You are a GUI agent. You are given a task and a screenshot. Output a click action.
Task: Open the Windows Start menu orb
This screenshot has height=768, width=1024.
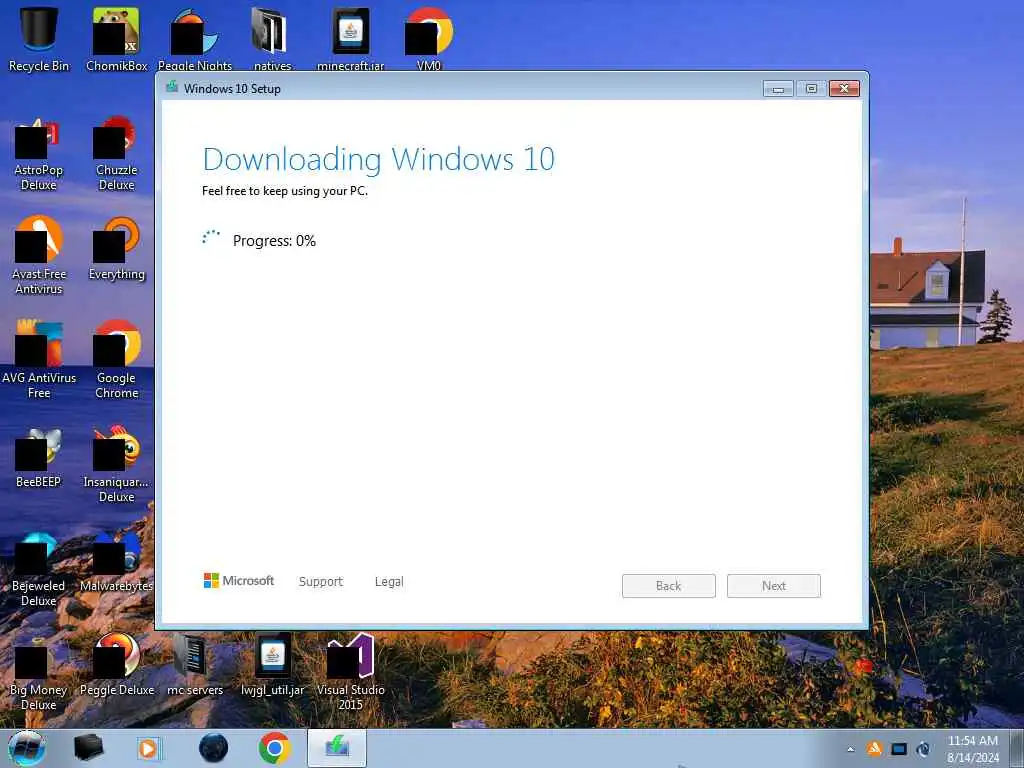click(x=26, y=748)
